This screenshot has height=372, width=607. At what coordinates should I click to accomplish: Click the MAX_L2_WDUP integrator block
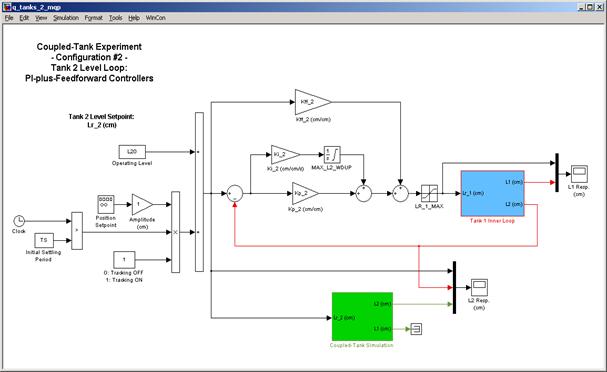(x=332, y=154)
